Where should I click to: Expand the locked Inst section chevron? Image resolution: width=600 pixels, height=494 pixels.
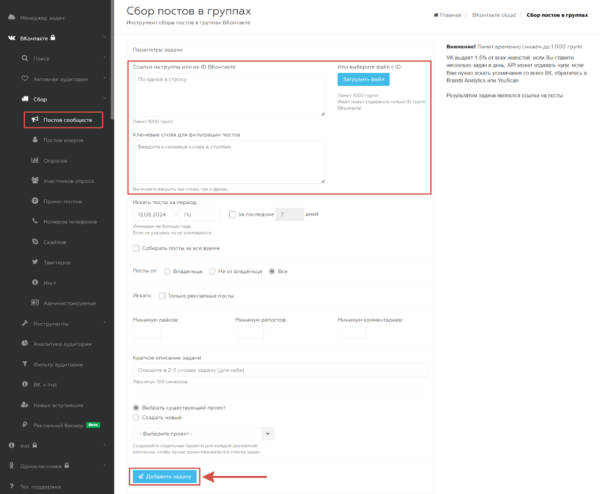(x=104, y=445)
